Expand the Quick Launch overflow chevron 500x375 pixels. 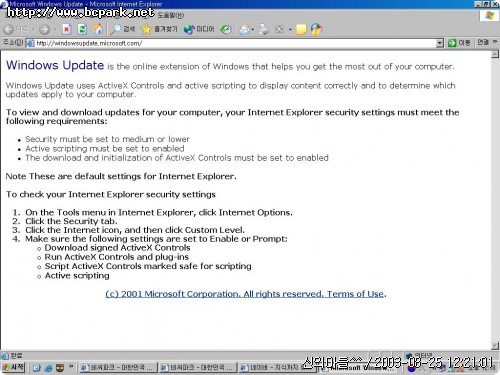71,366
